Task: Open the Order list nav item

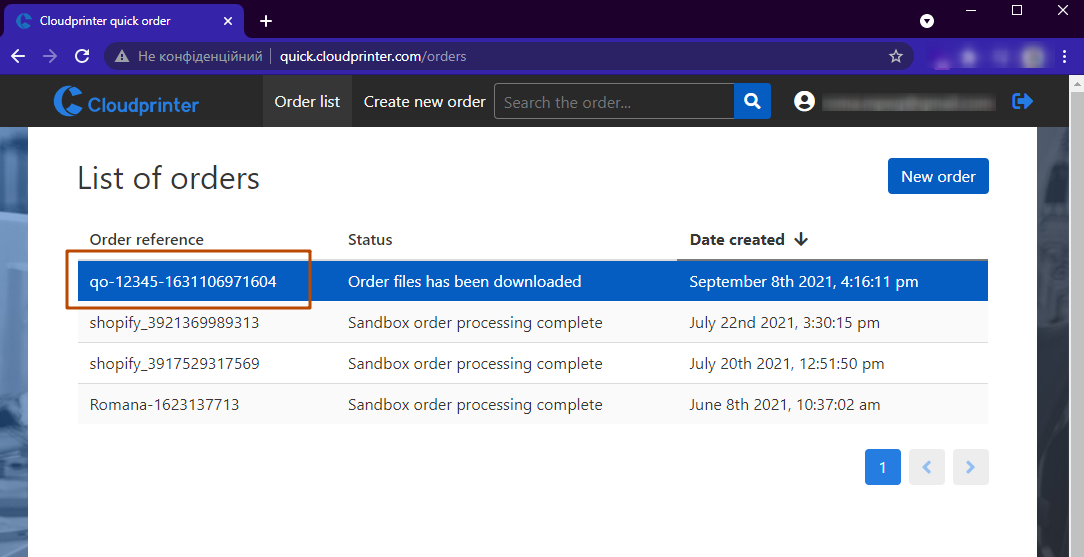Action: coord(307,102)
